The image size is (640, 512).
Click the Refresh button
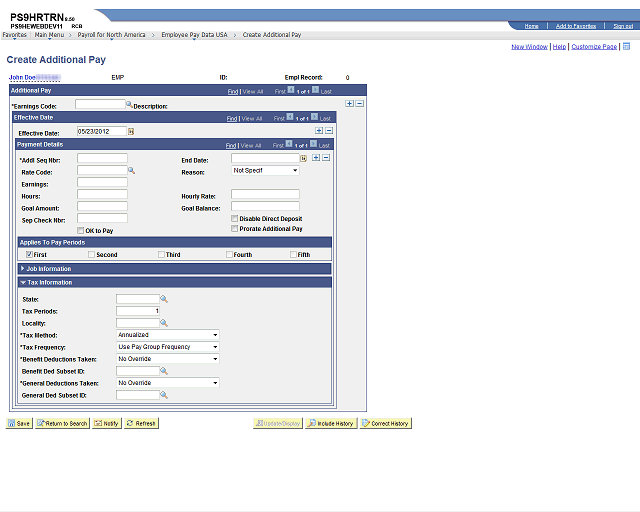tap(141, 423)
